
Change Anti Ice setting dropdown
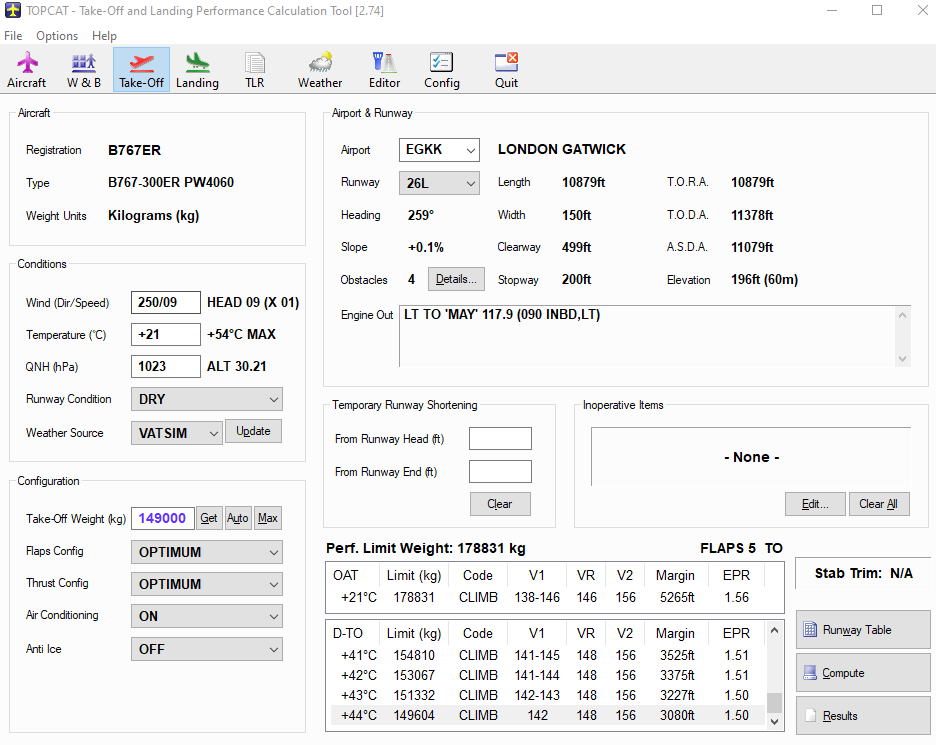(x=206, y=647)
